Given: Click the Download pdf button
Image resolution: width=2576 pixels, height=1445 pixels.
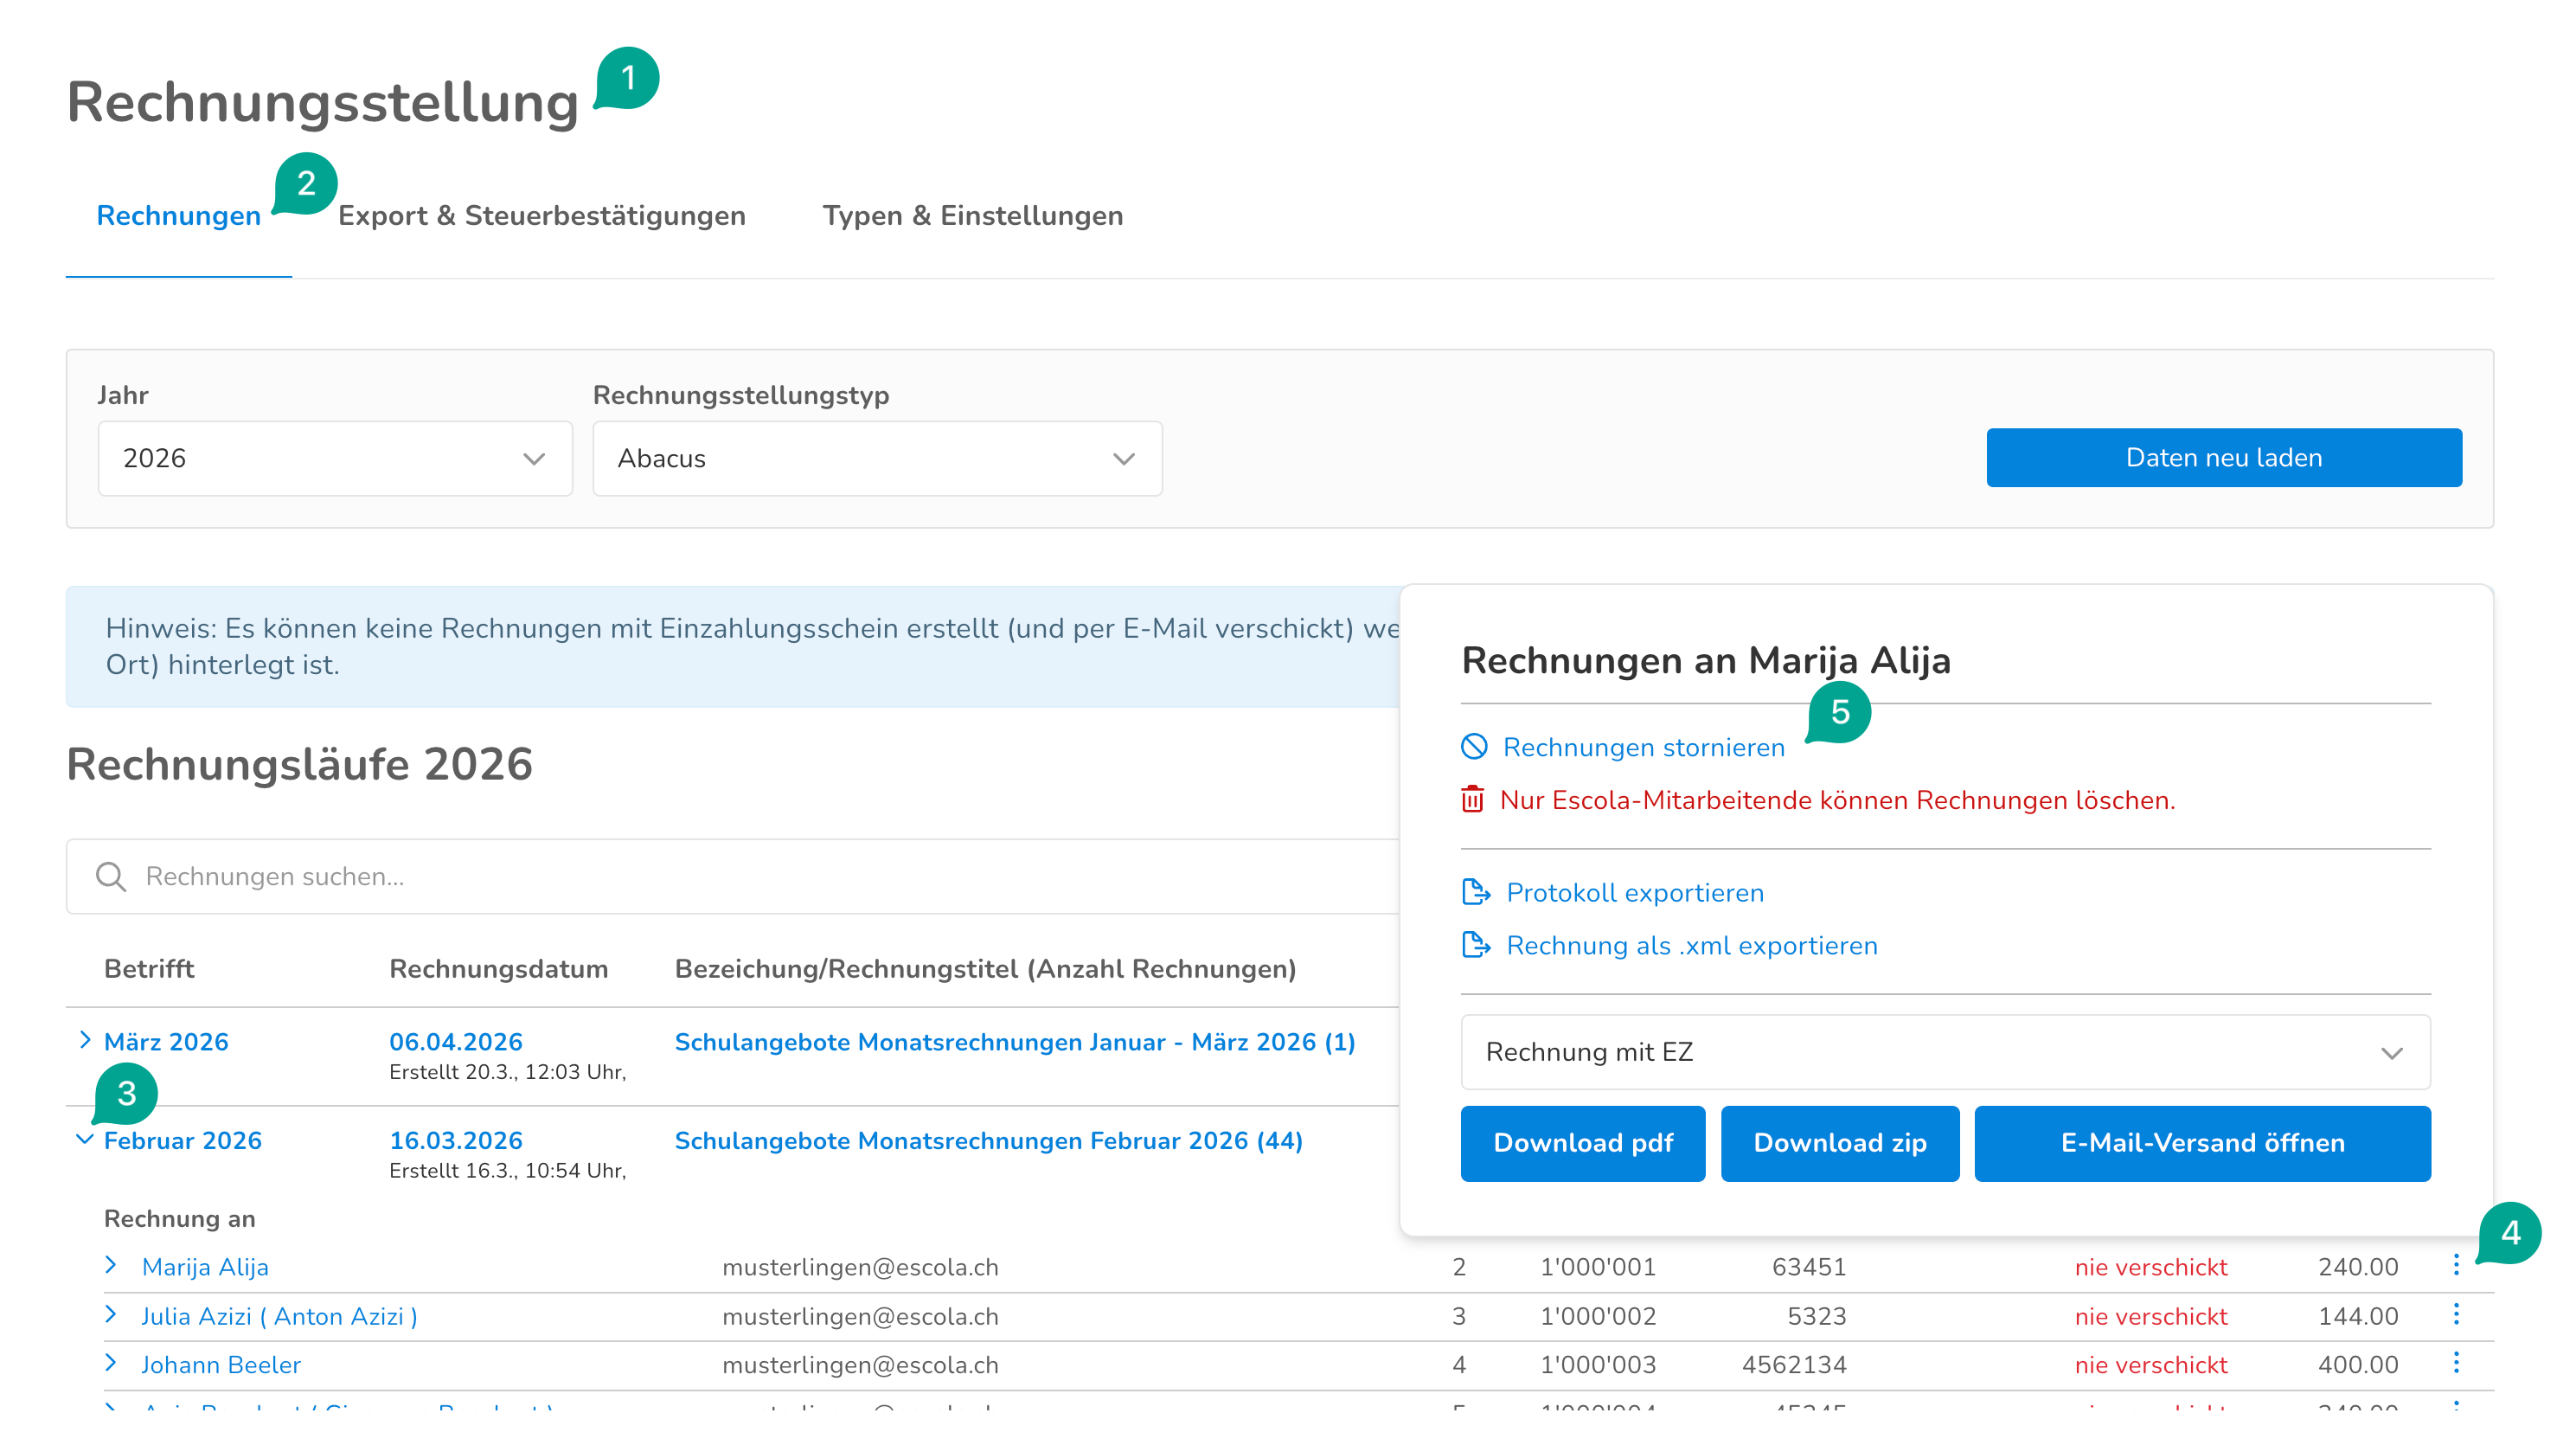Looking at the screenshot, I should coord(1583,1143).
